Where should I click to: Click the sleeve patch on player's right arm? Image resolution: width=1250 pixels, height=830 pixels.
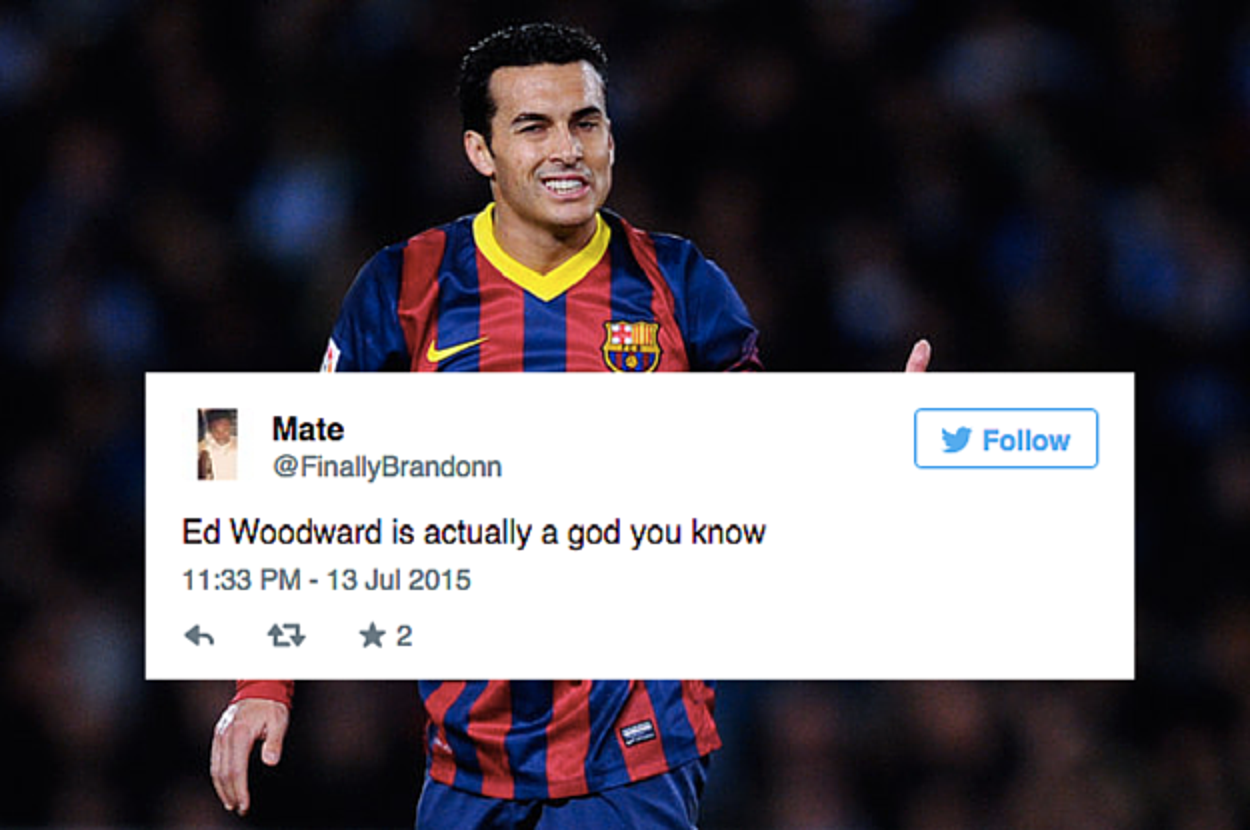[x=330, y=355]
